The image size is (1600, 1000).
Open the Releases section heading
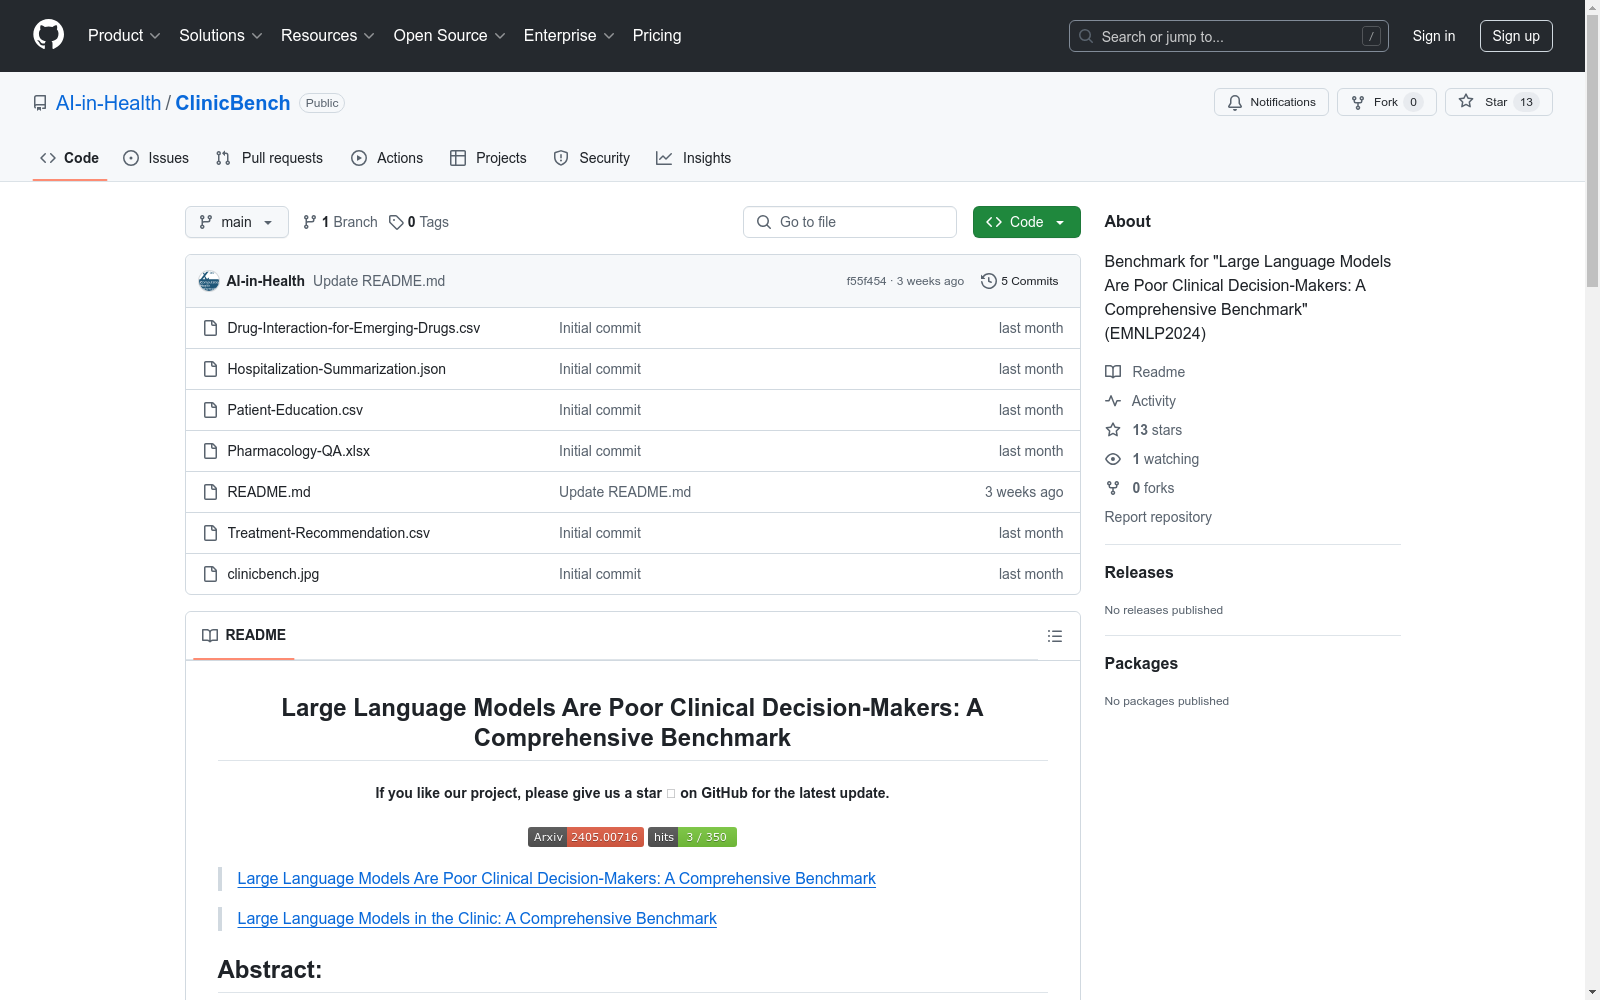1139,573
